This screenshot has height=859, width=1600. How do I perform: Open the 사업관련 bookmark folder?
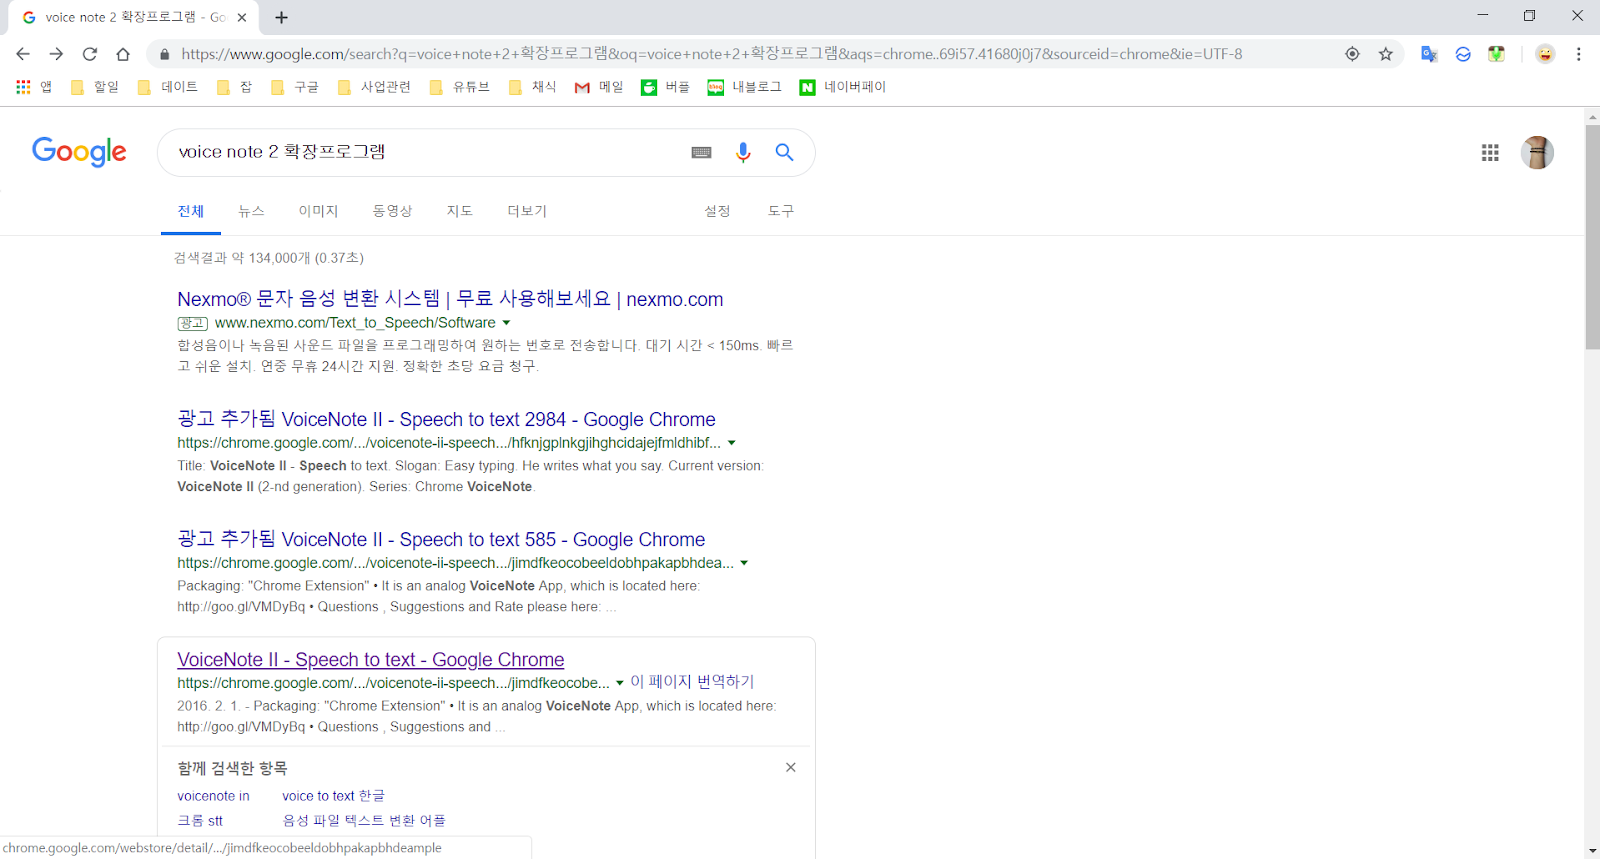374,87
